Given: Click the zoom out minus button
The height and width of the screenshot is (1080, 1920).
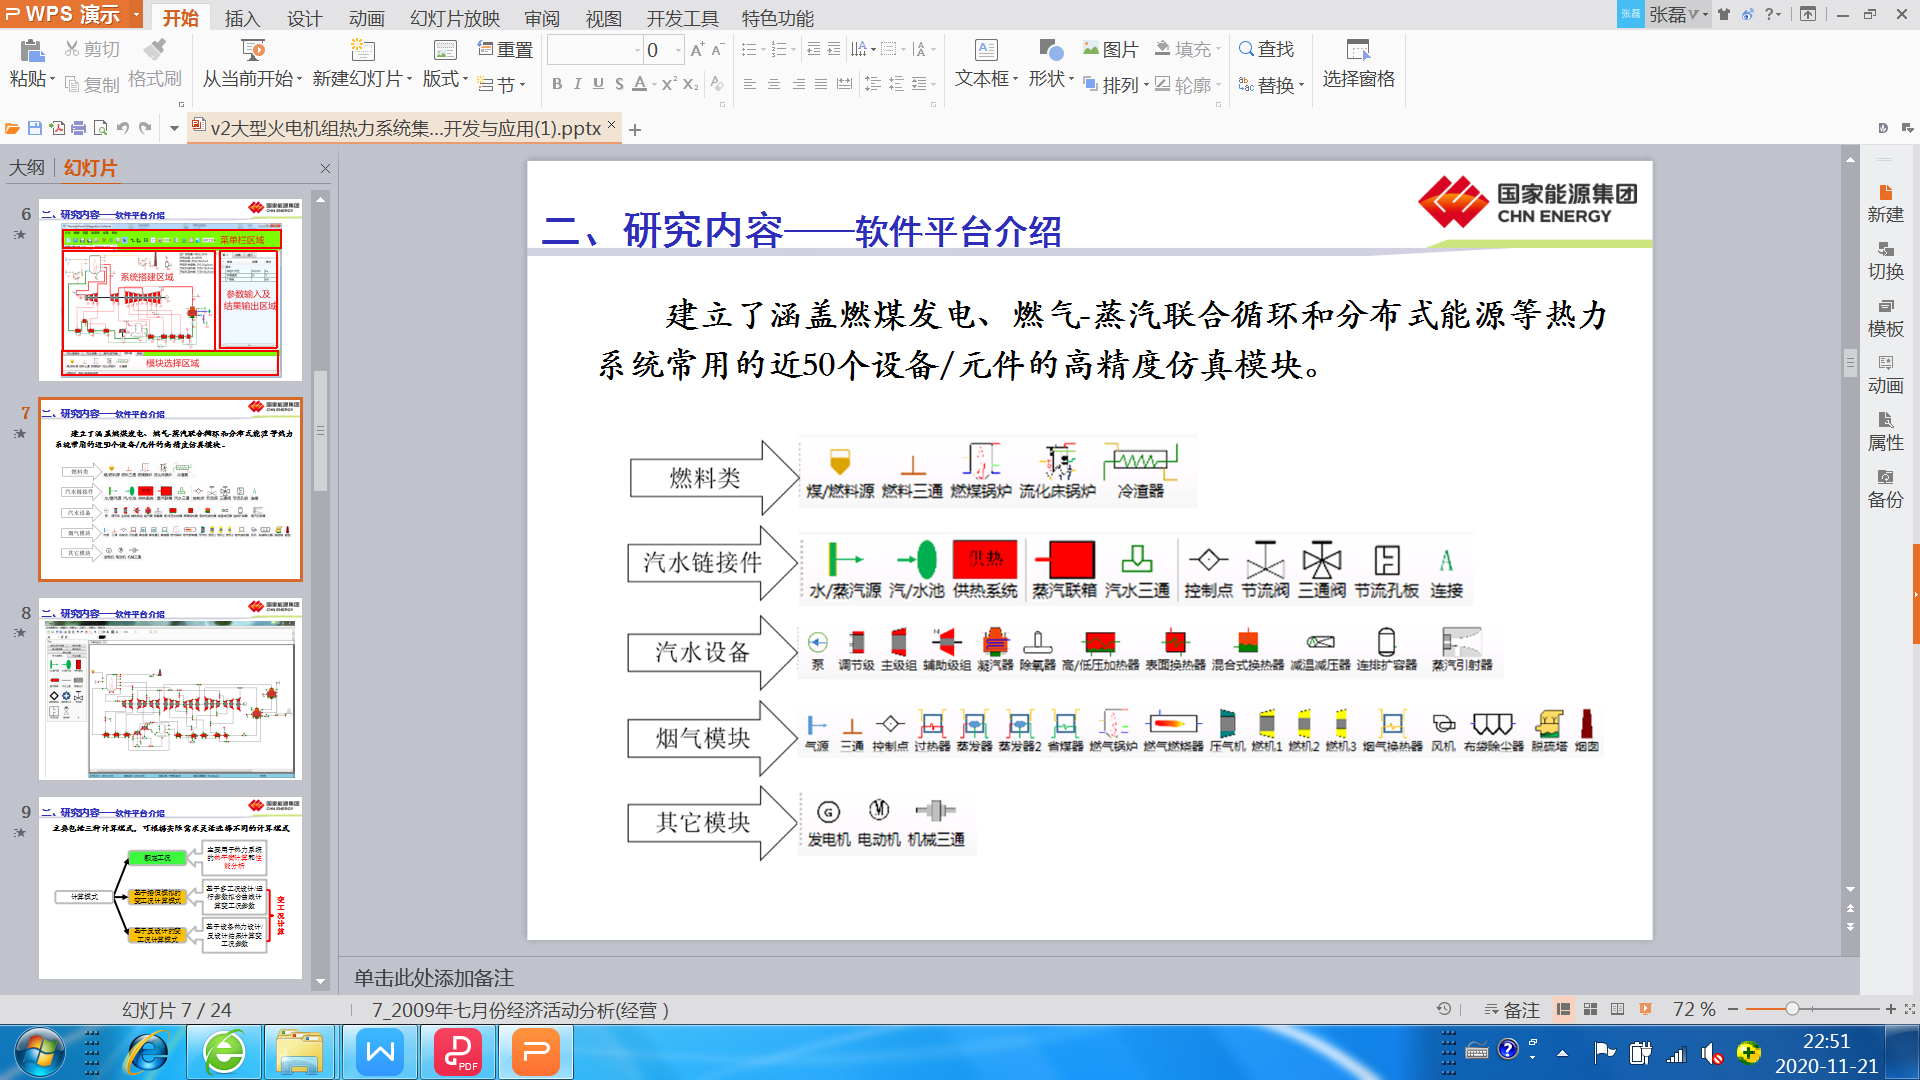Looking at the screenshot, I should click(x=1733, y=1009).
